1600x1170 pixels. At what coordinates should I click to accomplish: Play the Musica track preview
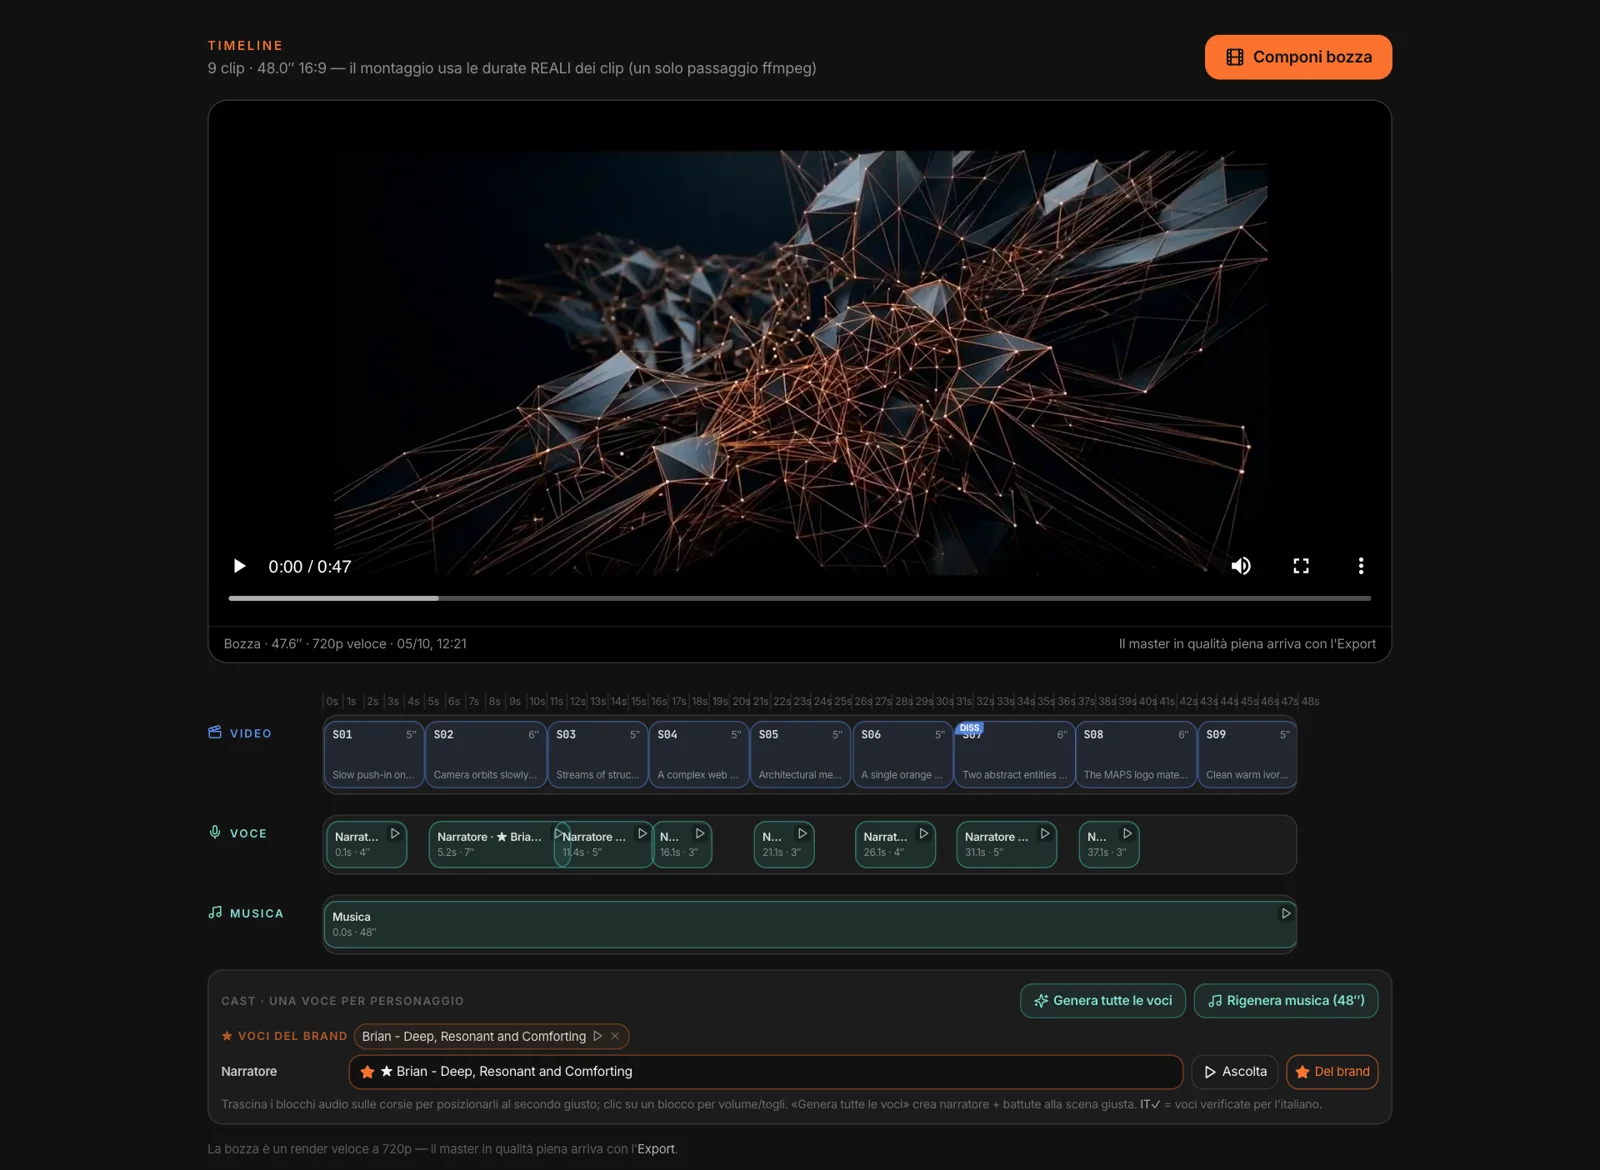tap(1286, 913)
